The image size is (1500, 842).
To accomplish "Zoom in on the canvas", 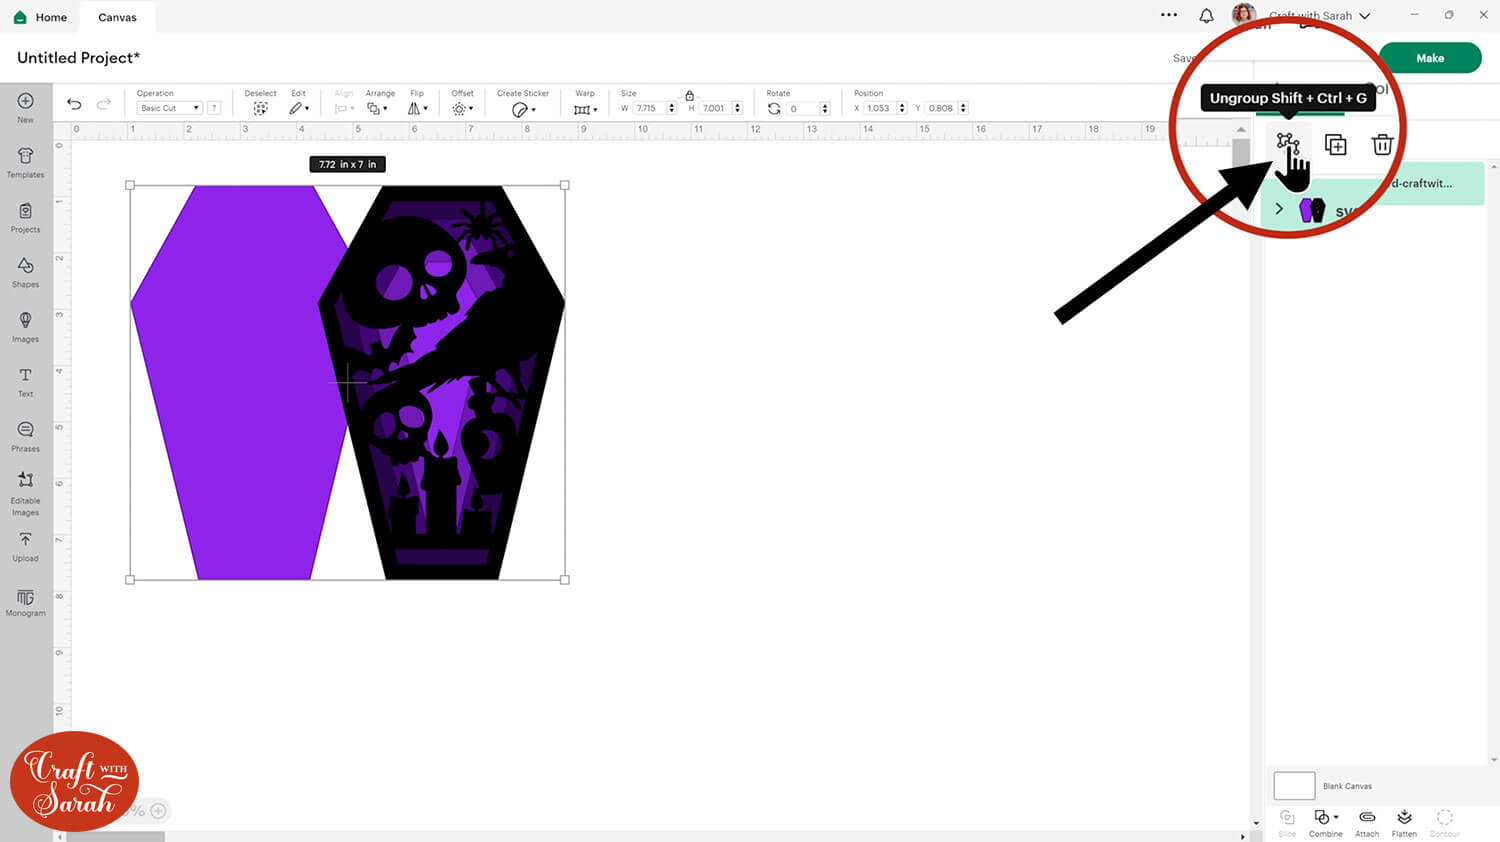I will point(158,811).
